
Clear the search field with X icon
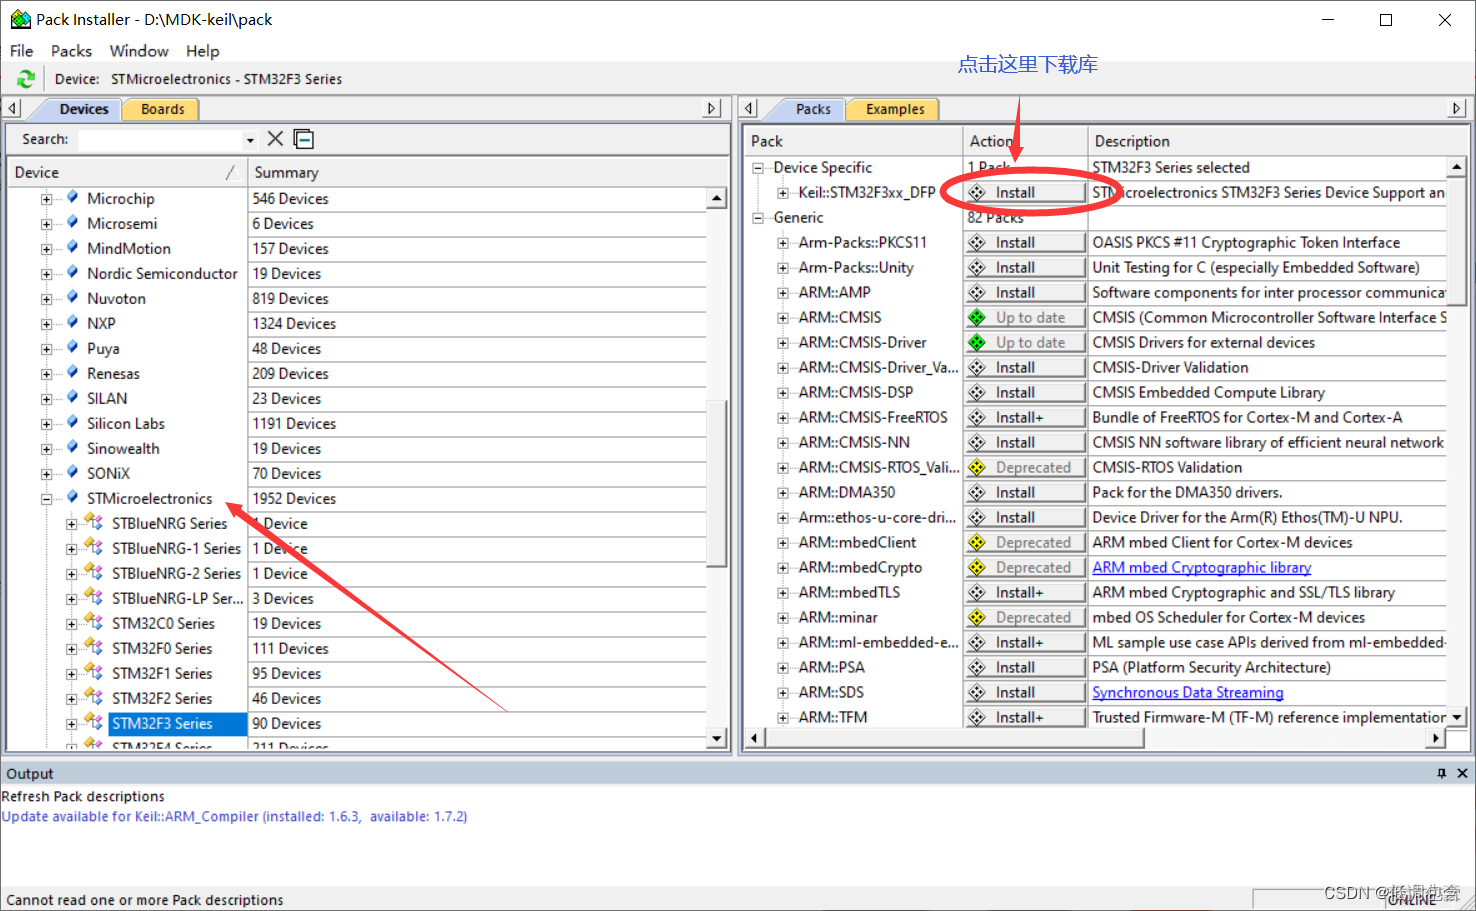point(275,139)
